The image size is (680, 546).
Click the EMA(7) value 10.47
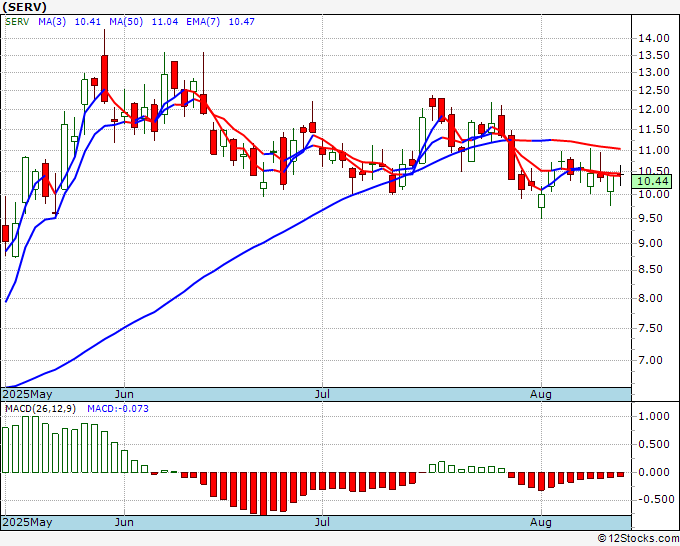242,22
